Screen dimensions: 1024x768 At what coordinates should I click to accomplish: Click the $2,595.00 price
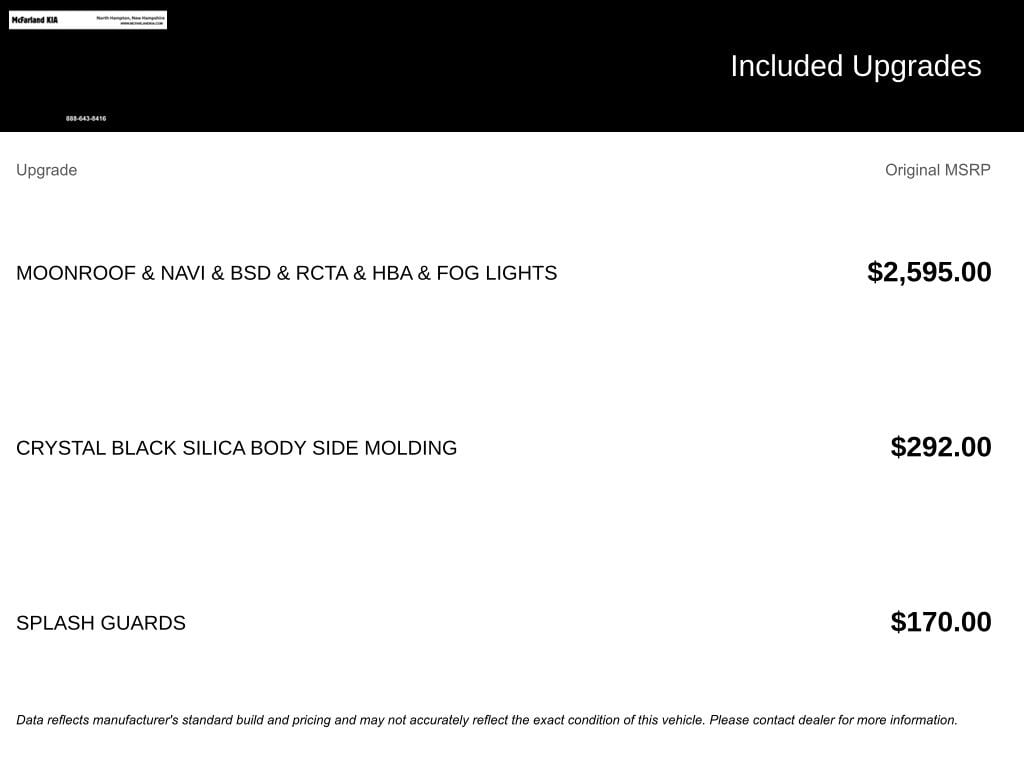929,272
